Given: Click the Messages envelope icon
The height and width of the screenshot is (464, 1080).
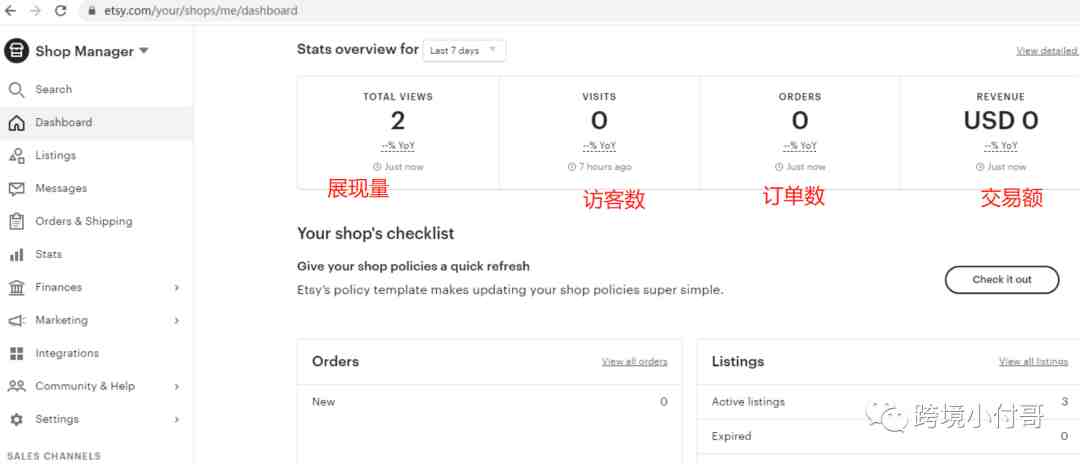Looking at the screenshot, I should [x=17, y=189].
